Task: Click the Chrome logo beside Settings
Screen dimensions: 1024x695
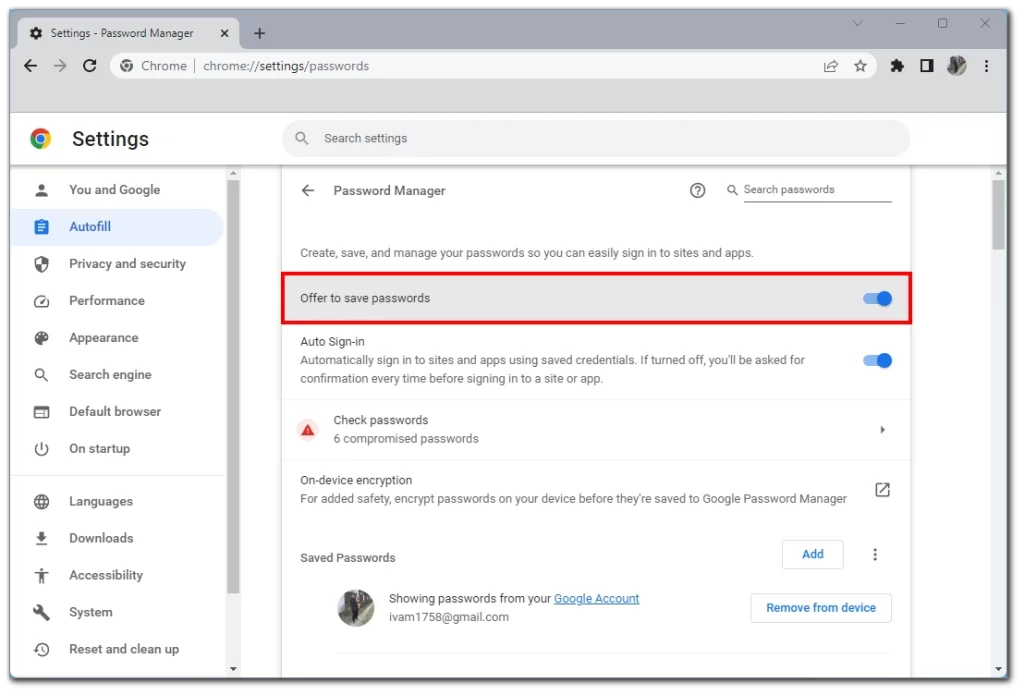Action: (40, 138)
